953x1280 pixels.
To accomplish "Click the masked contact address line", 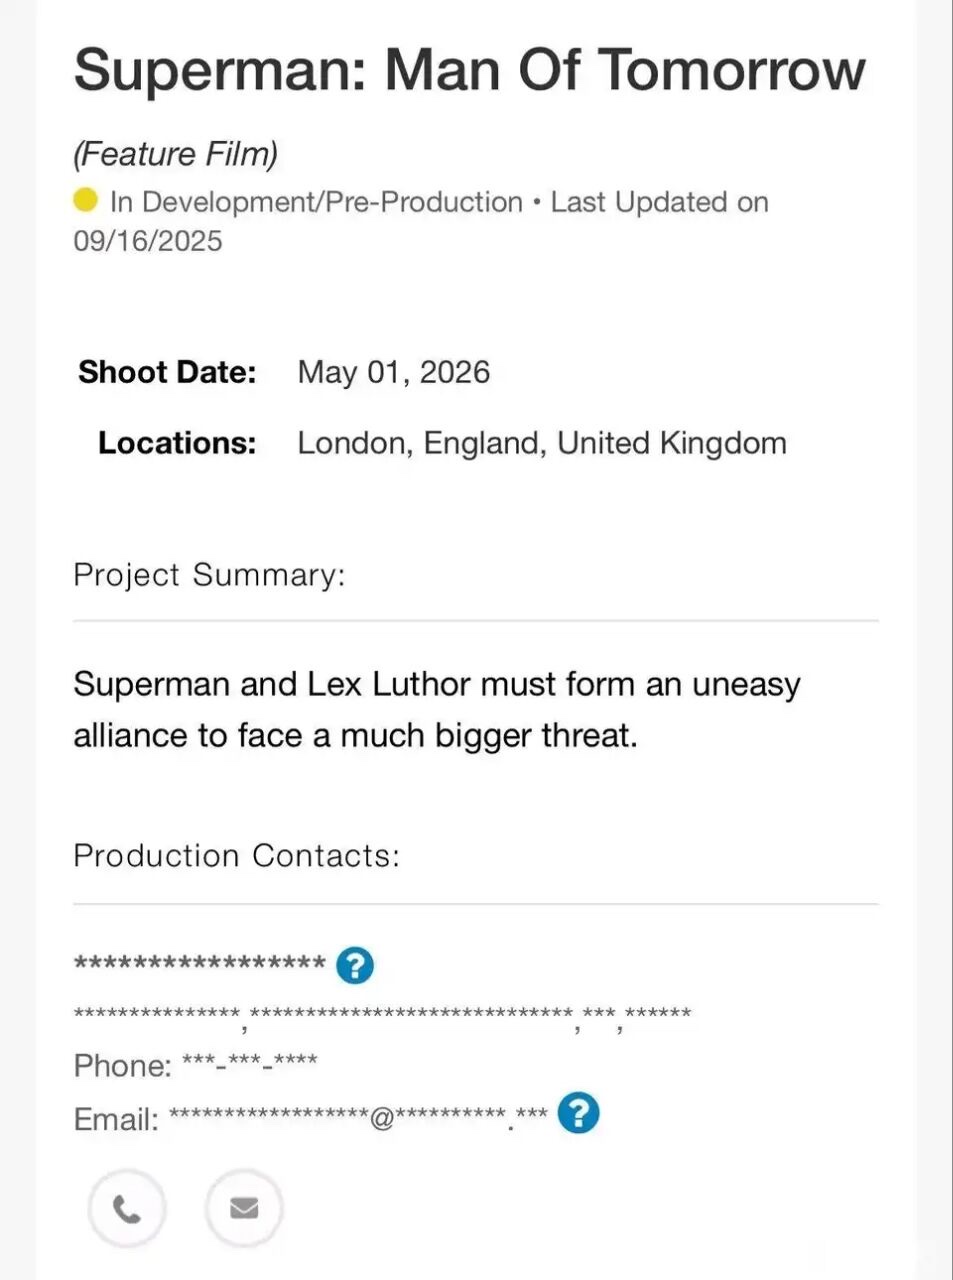I will 382,1015.
